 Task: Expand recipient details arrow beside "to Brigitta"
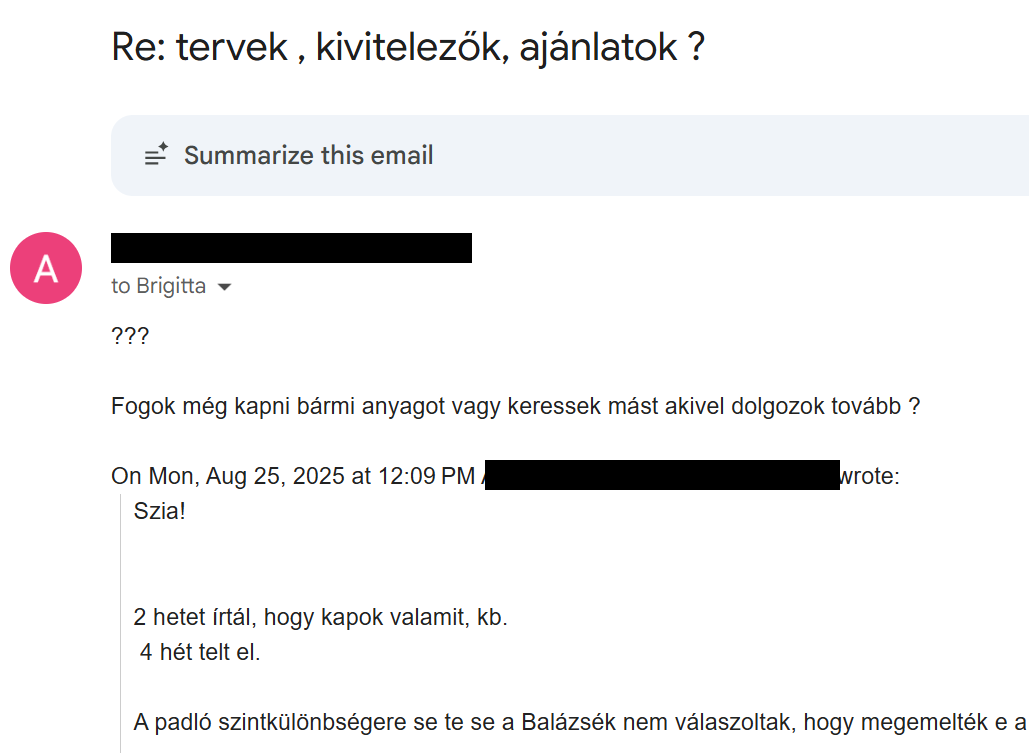tap(225, 287)
